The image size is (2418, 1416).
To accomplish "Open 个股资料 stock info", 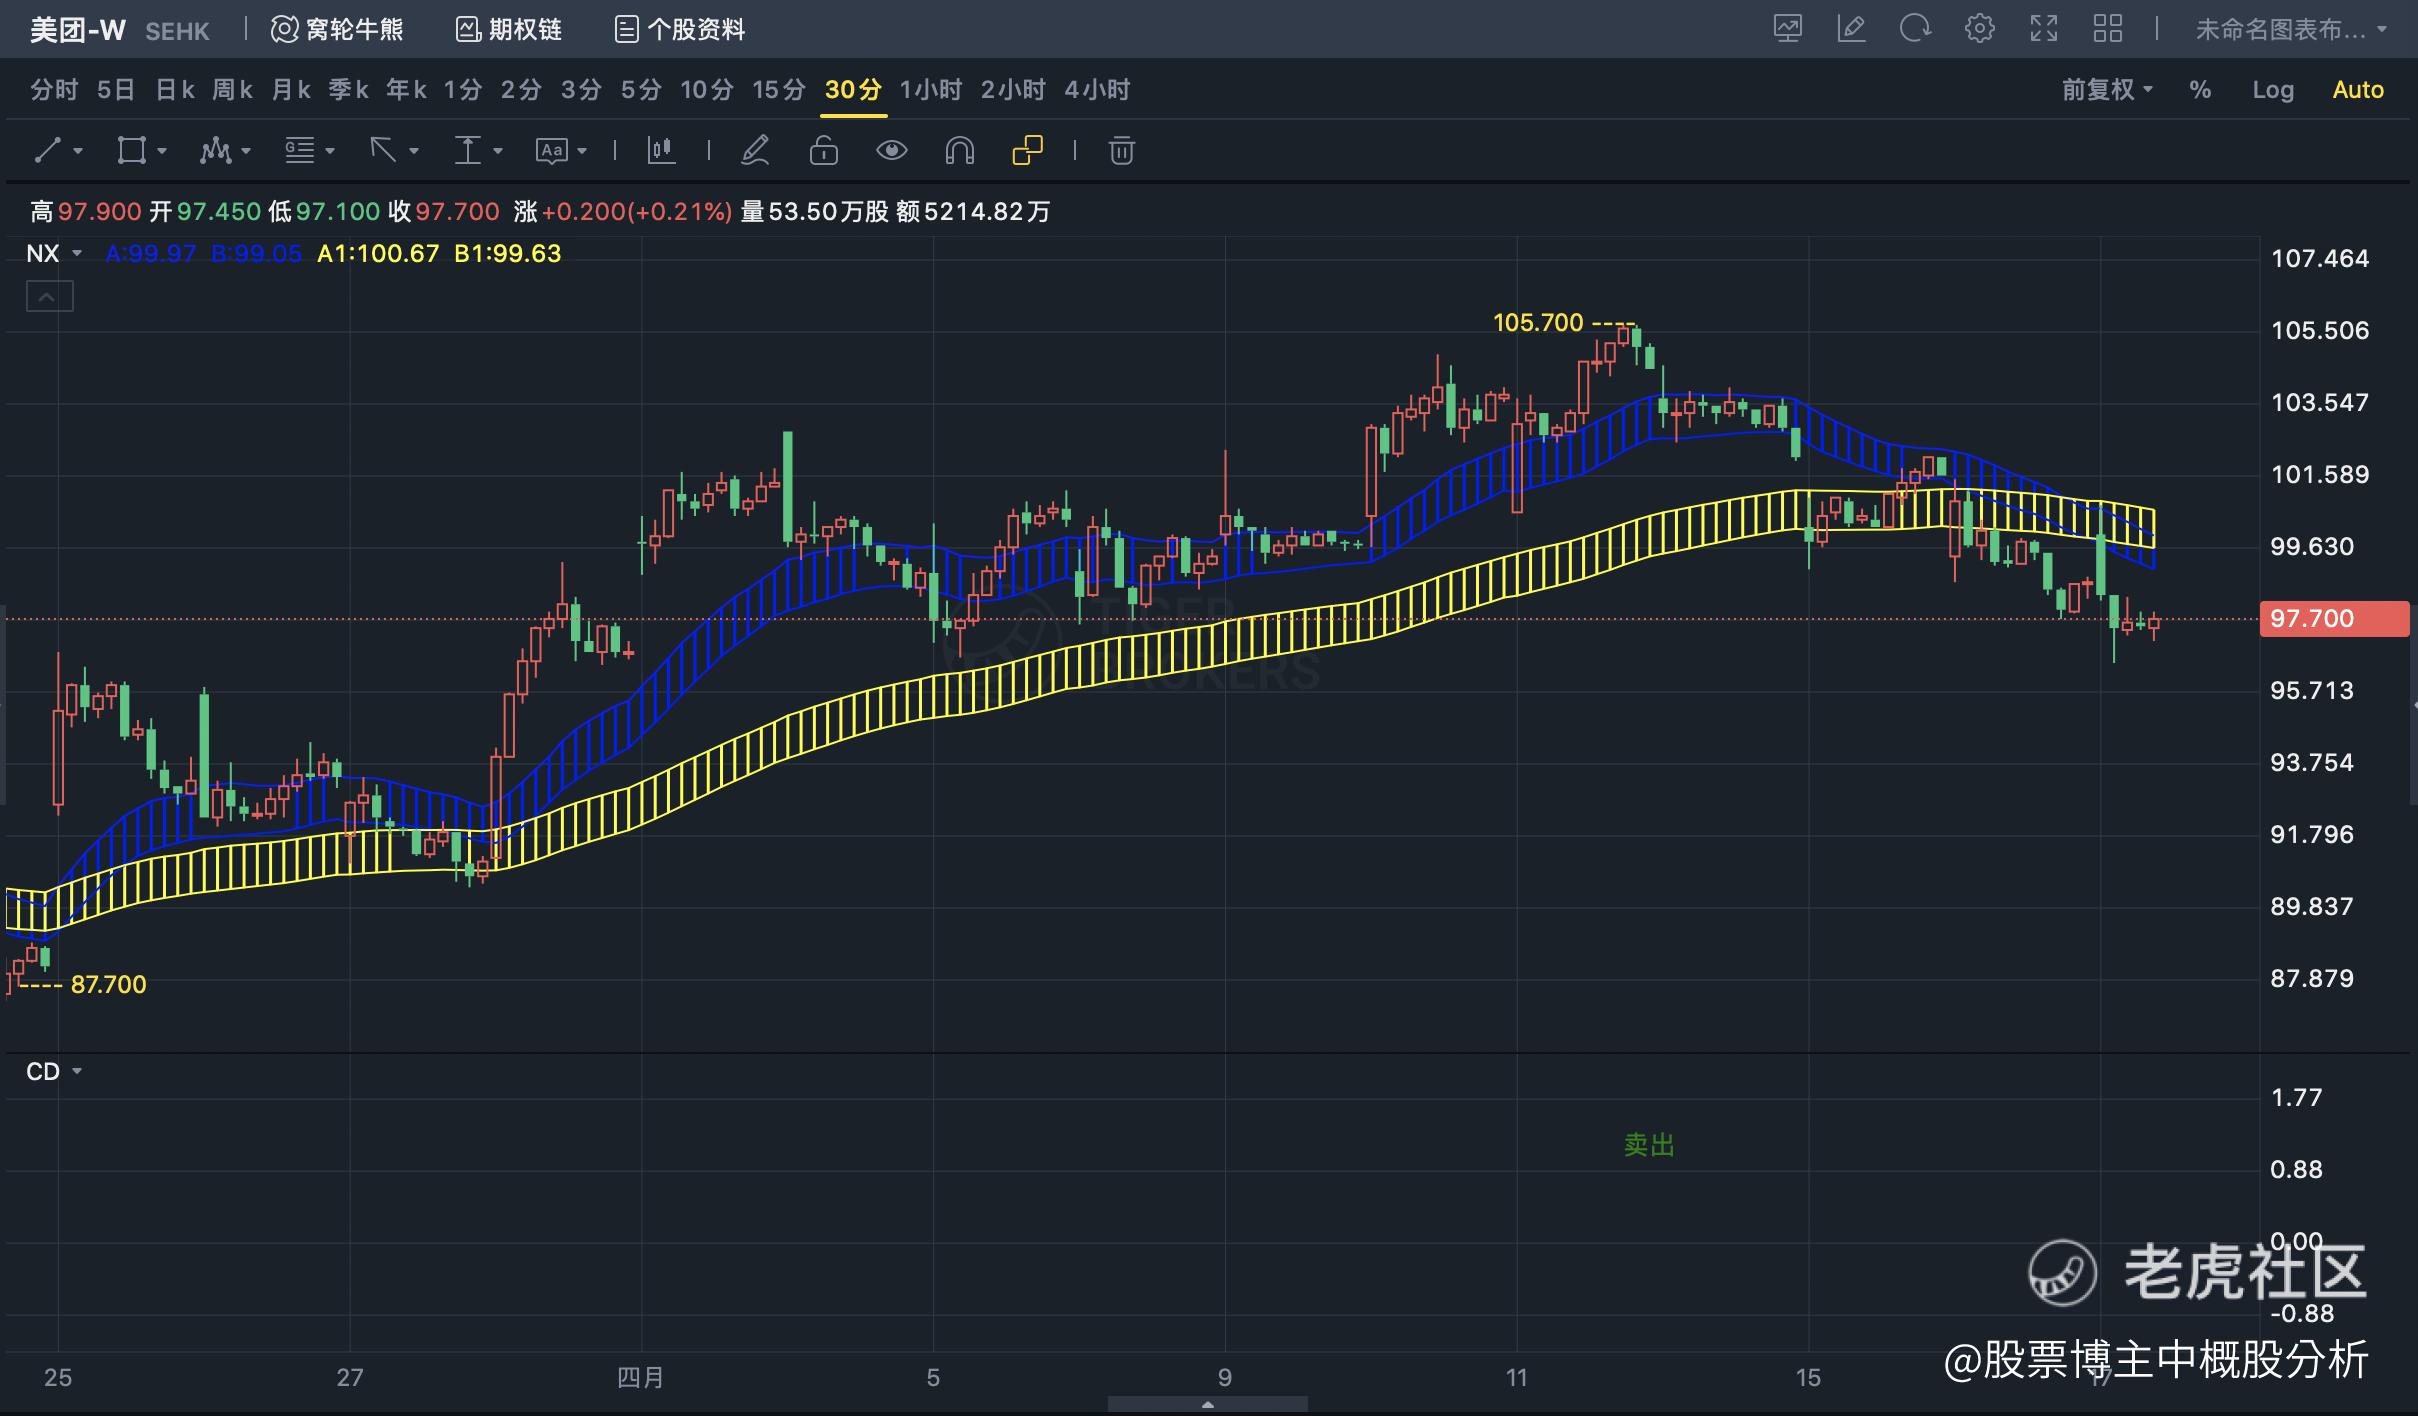I will coord(680,29).
